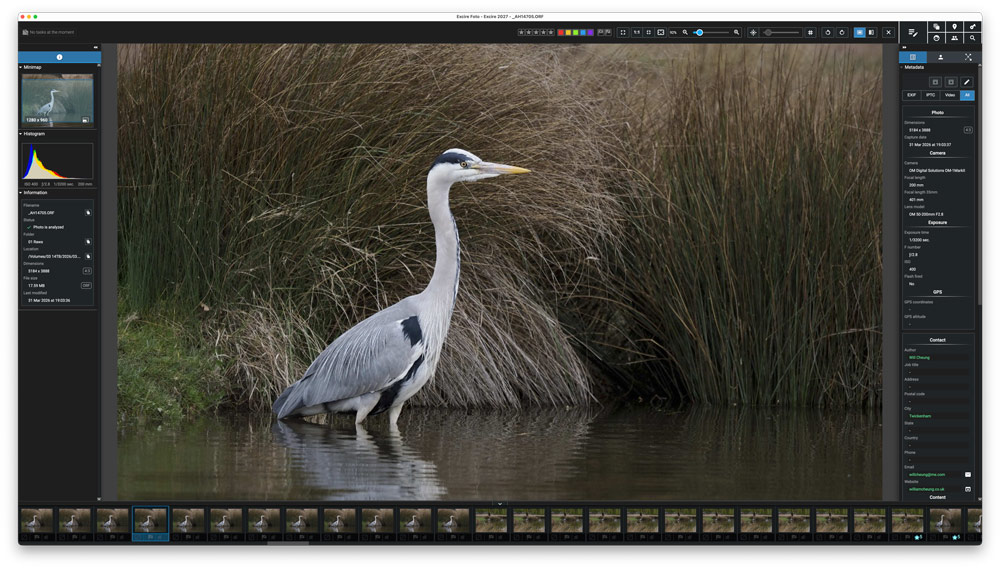
Task: Apply the purple color label
Action: [591, 33]
